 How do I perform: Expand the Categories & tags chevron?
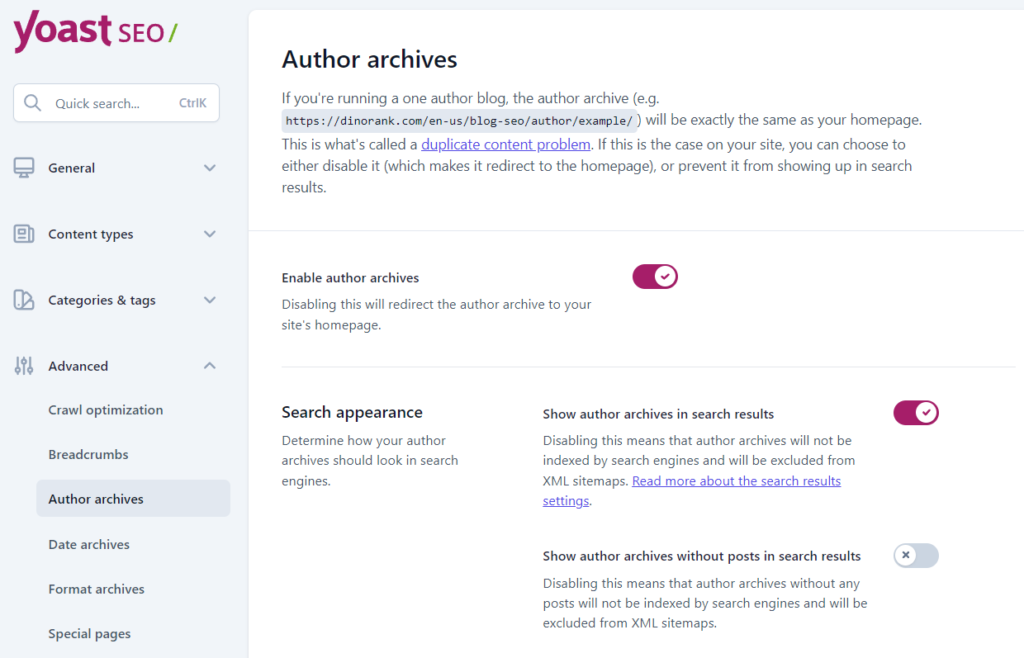click(x=210, y=300)
